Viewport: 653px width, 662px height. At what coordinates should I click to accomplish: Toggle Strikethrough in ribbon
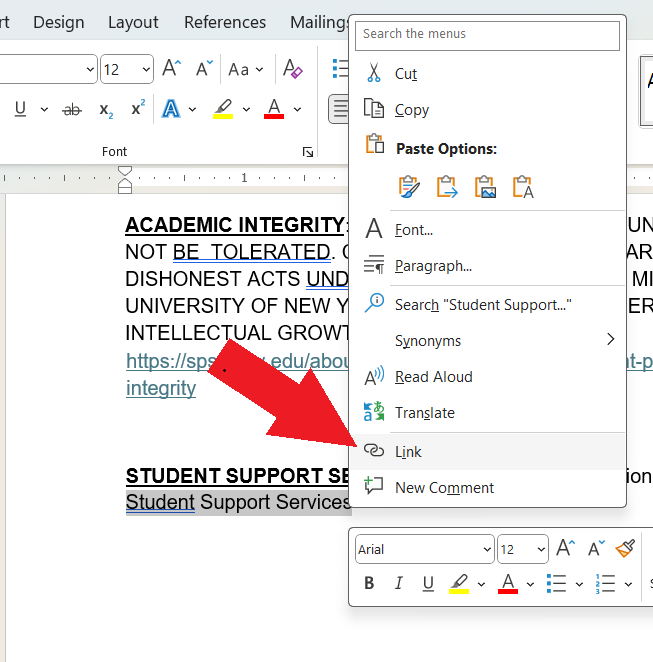pyautogui.click(x=72, y=110)
